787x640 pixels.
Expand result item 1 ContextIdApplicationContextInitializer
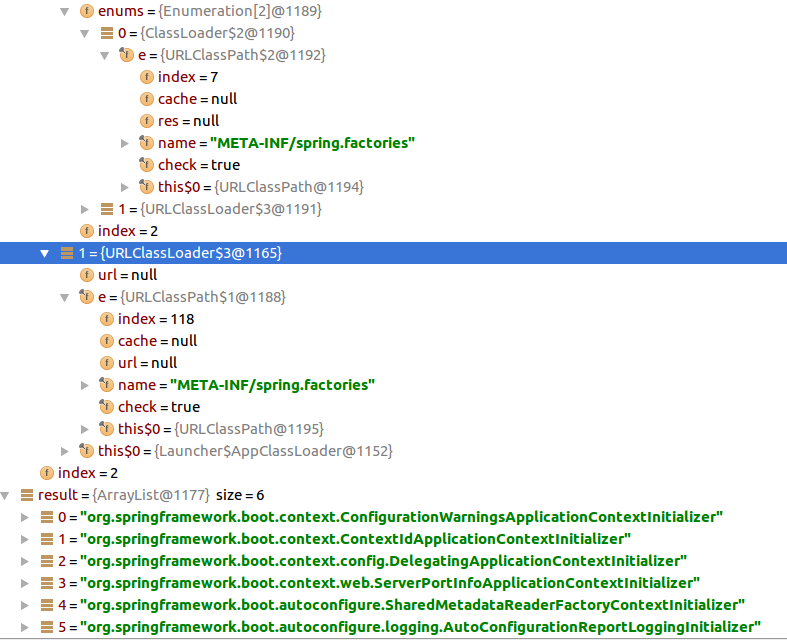point(25,539)
